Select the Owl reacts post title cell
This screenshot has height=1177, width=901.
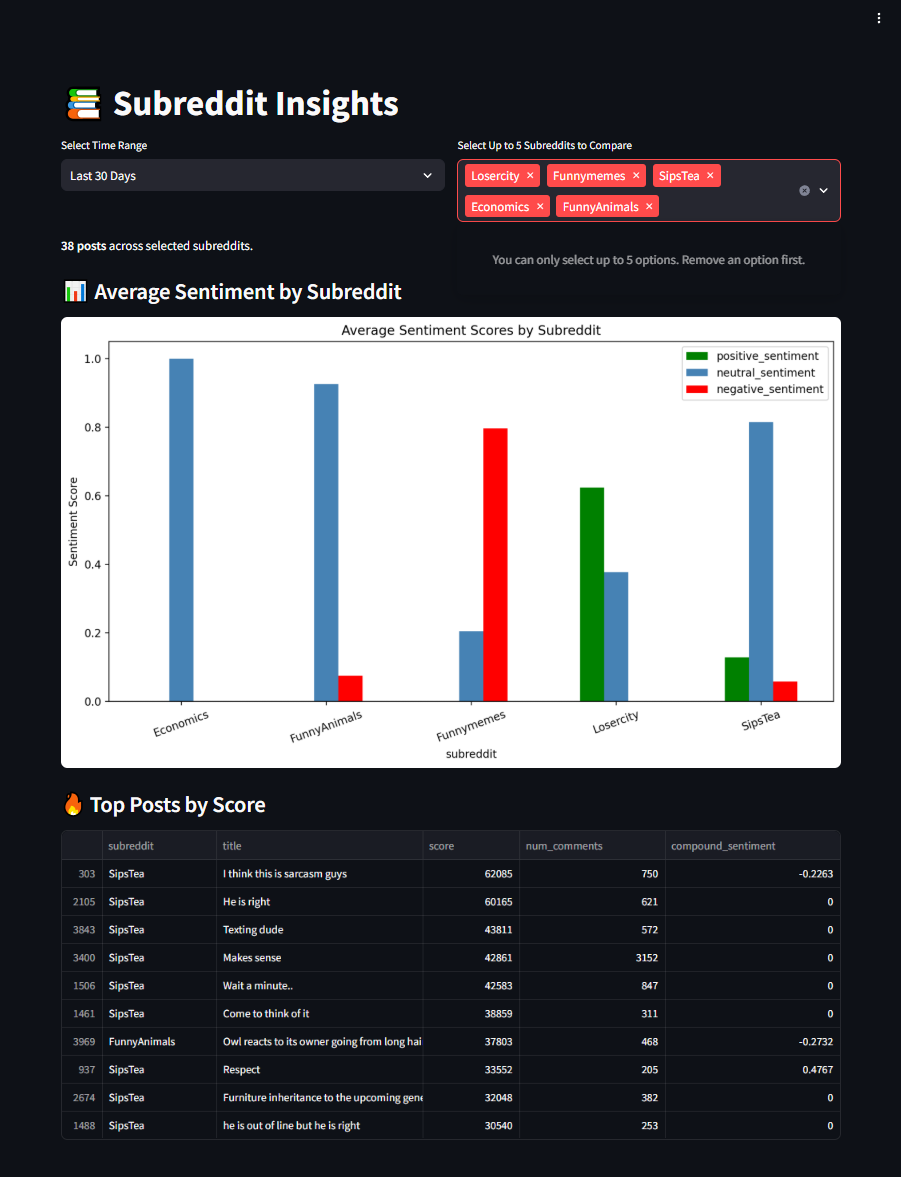[319, 1041]
